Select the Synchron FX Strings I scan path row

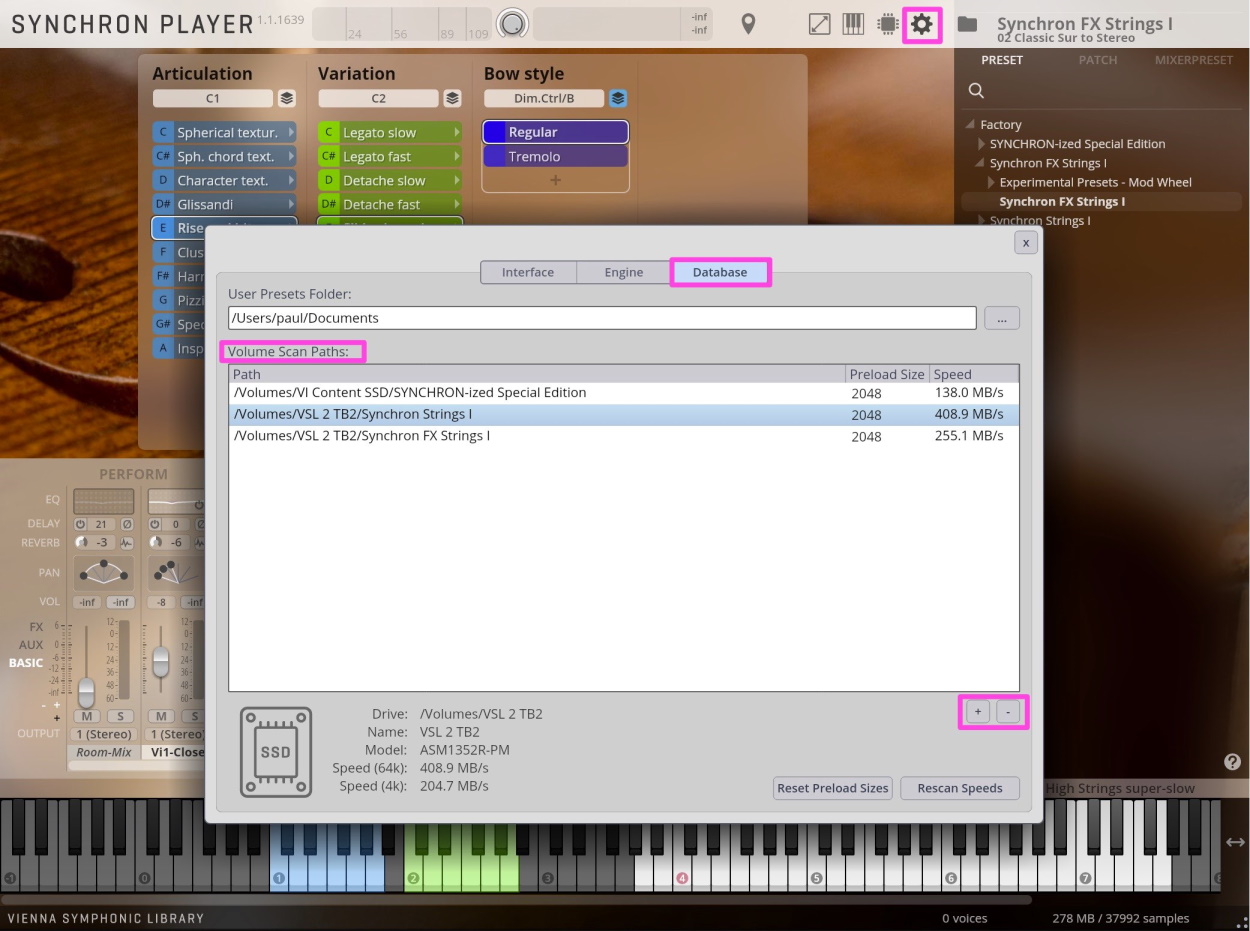[623, 436]
